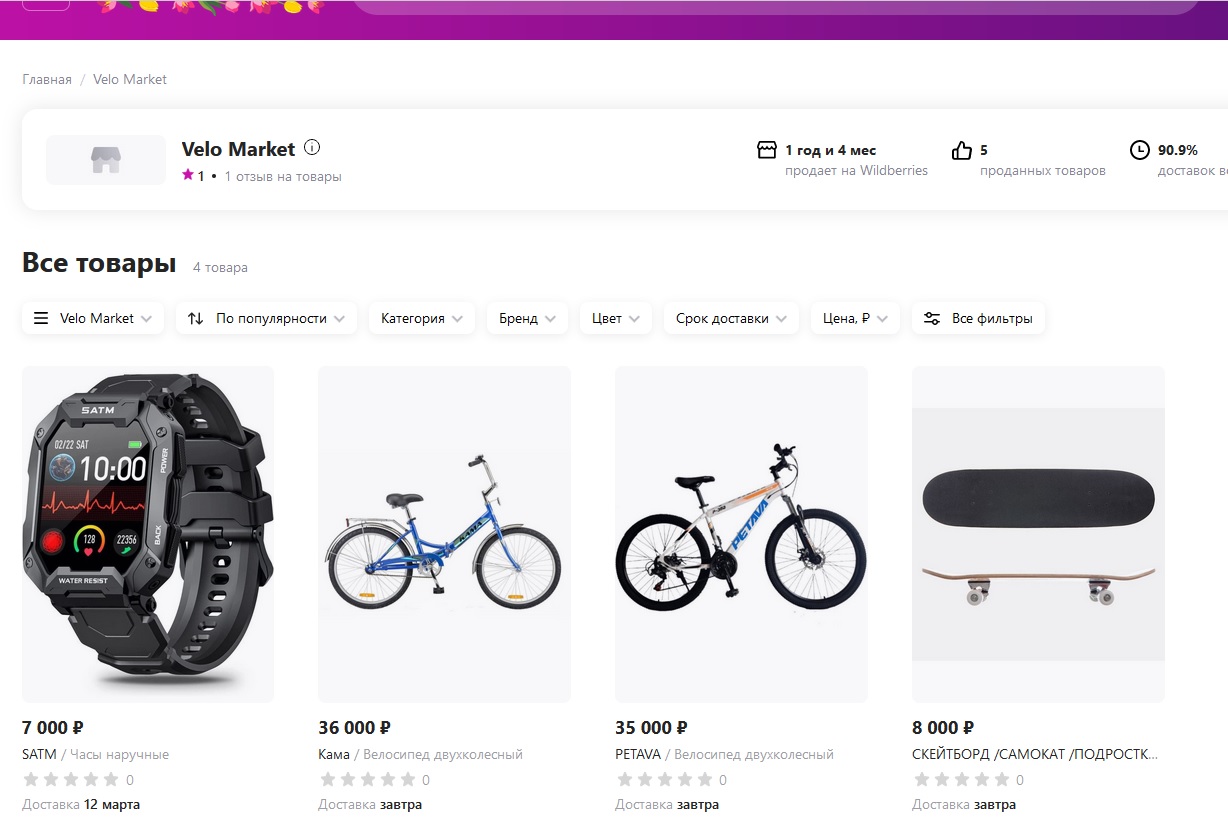Click the store placeholder logo icon
Viewport: 1228px width, 830px height.
tap(106, 160)
